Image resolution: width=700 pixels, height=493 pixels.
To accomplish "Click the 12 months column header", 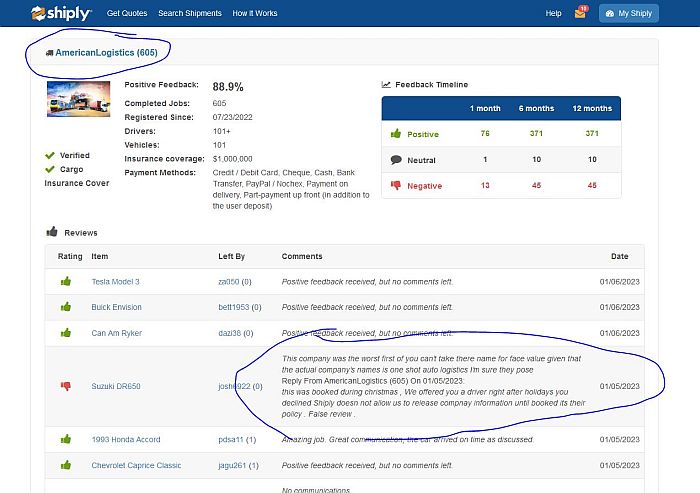I will coord(592,109).
